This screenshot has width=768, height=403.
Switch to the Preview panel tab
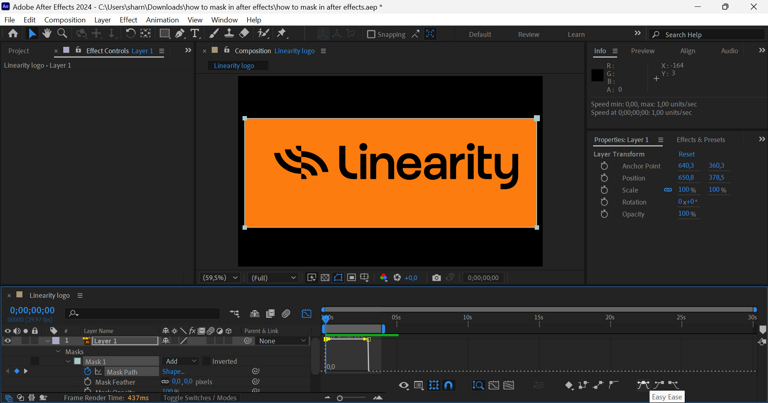[643, 51]
